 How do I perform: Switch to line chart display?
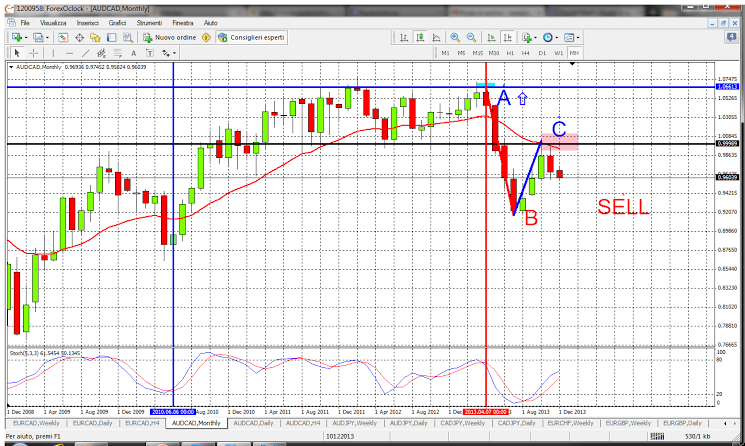436,37
